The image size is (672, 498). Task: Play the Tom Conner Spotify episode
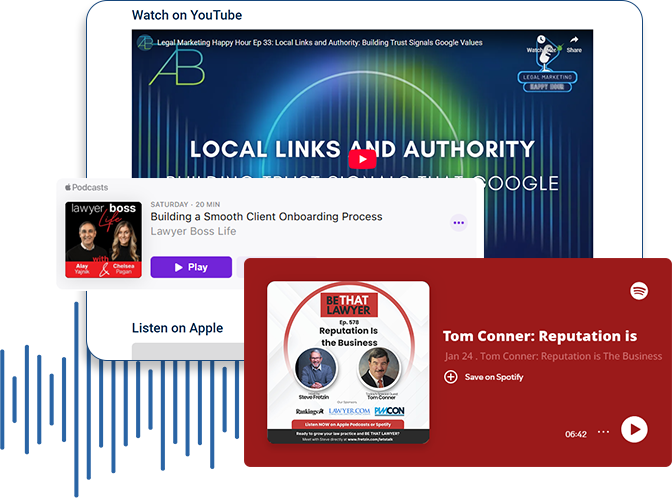click(634, 429)
